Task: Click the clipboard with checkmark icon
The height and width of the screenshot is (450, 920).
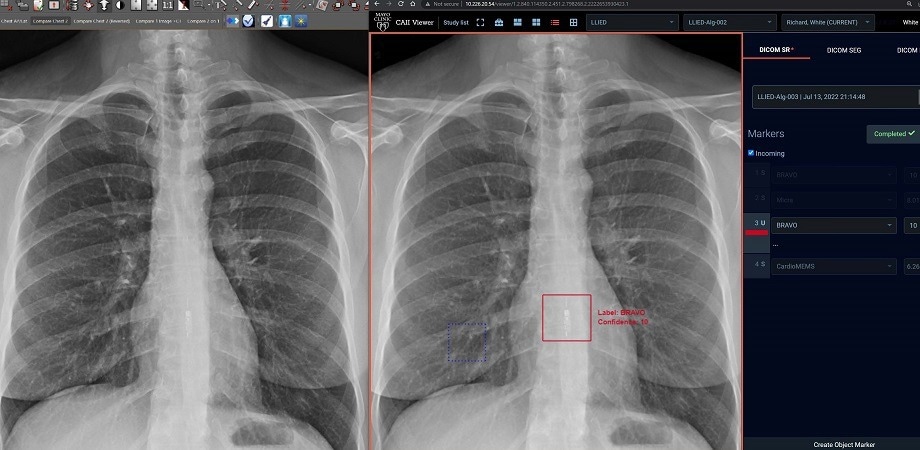Action: [38, 5]
